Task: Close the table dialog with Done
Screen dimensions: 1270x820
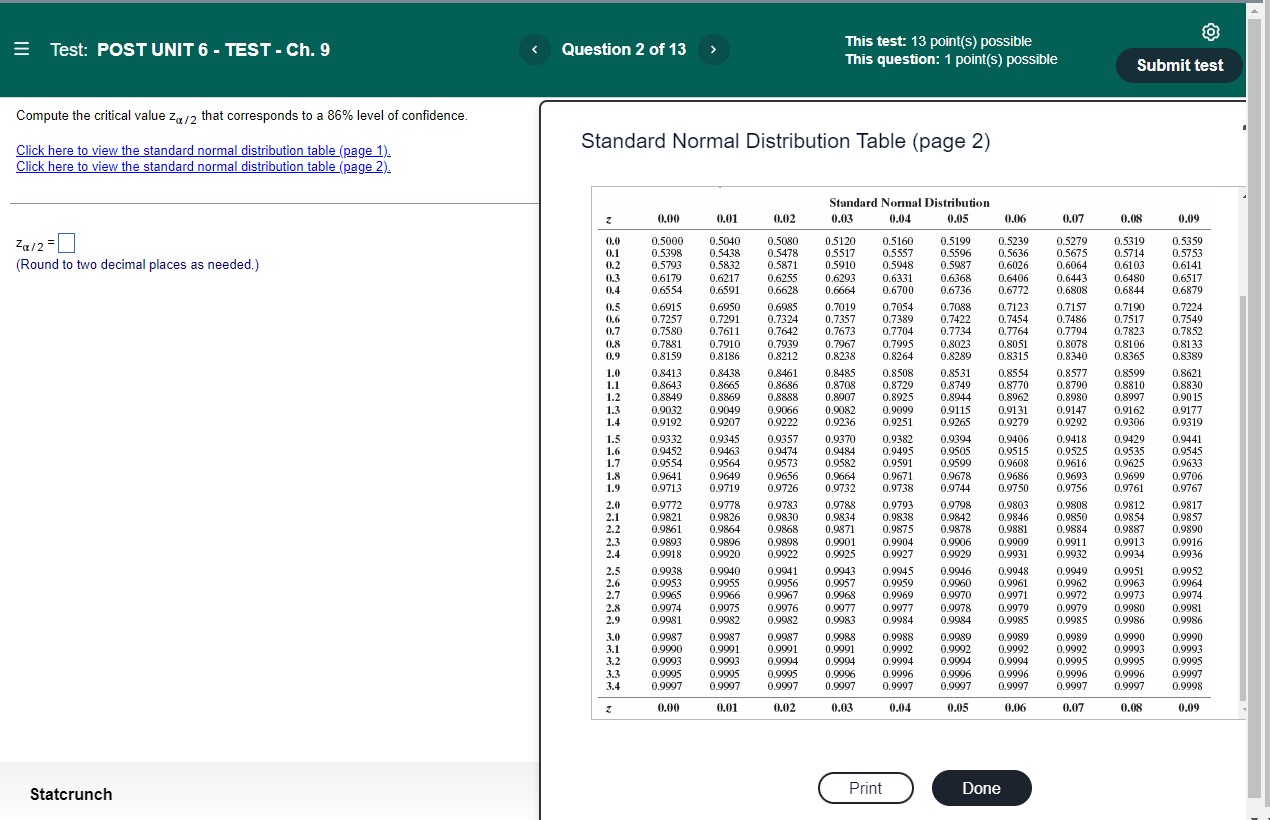Action: tap(981, 788)
